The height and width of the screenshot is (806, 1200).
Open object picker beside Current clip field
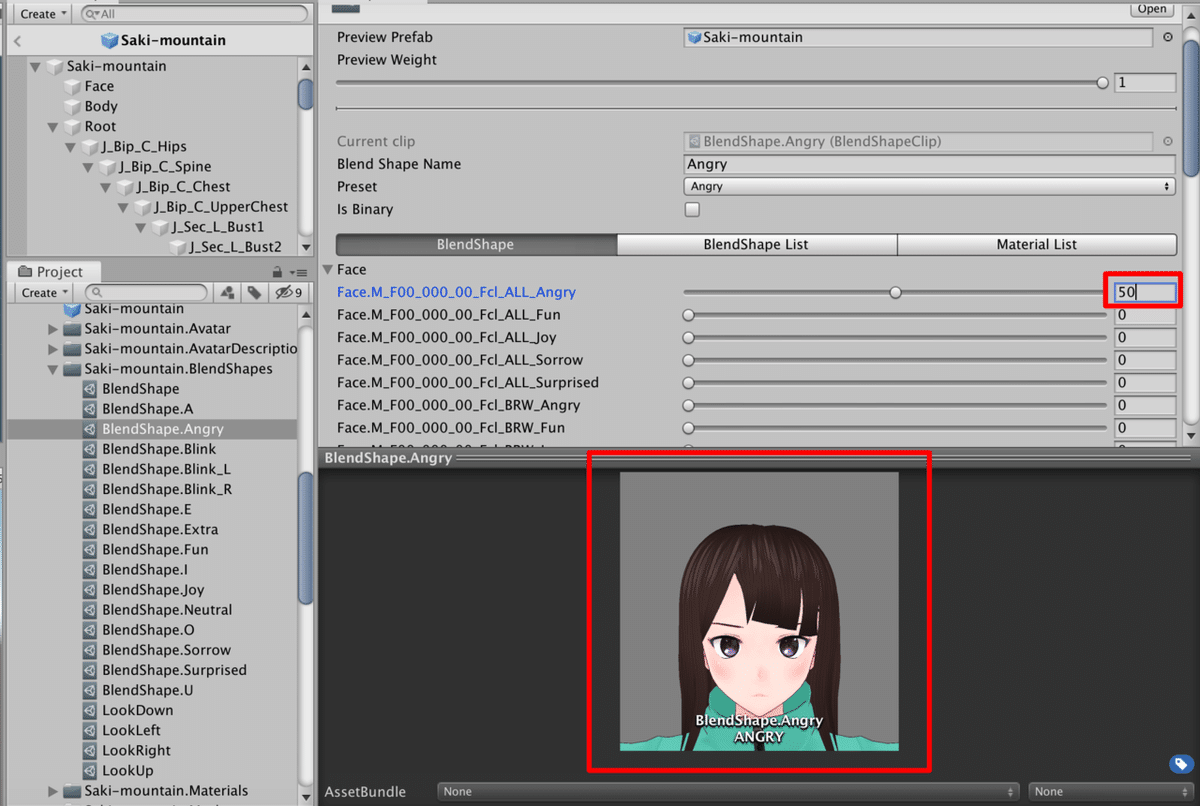click(x=1168, y=141)
